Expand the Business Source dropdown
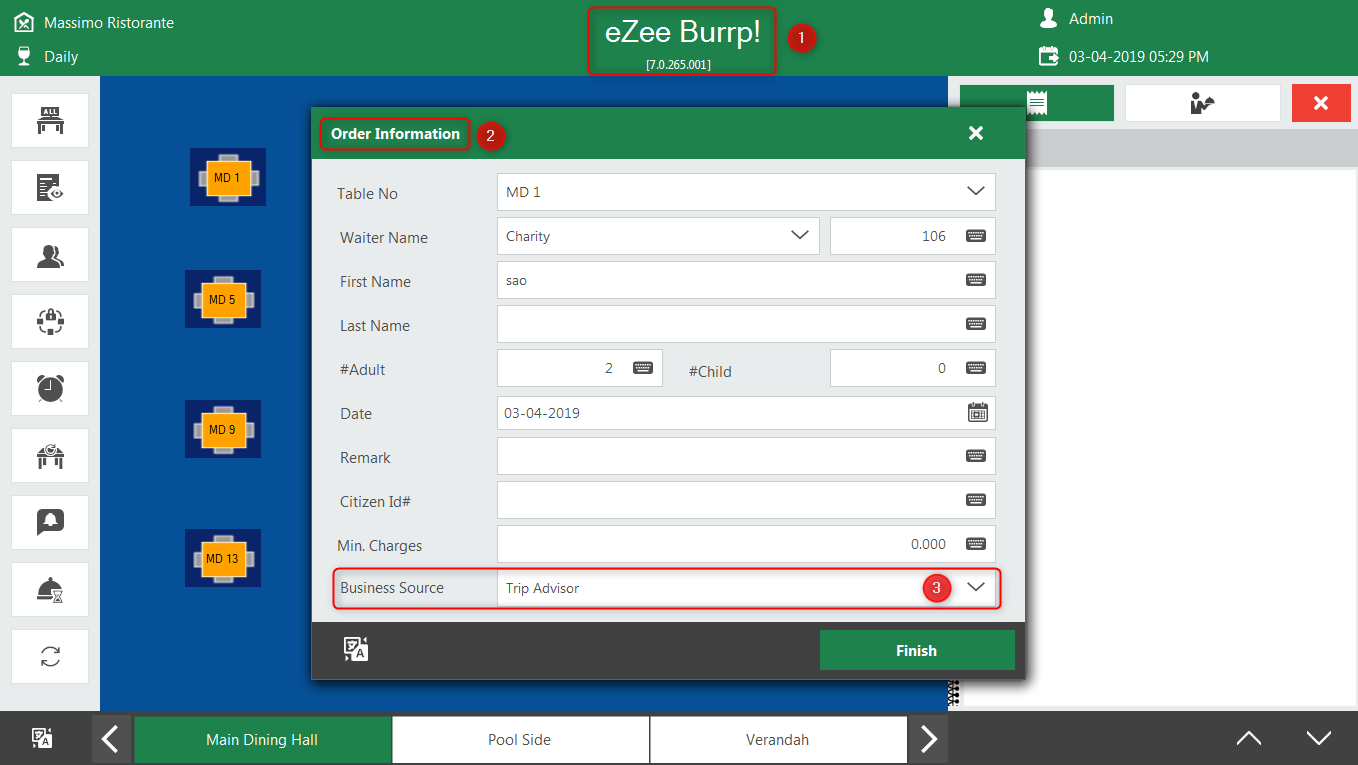Screen dimensions: 1358x765 click(x=977, y=587)
